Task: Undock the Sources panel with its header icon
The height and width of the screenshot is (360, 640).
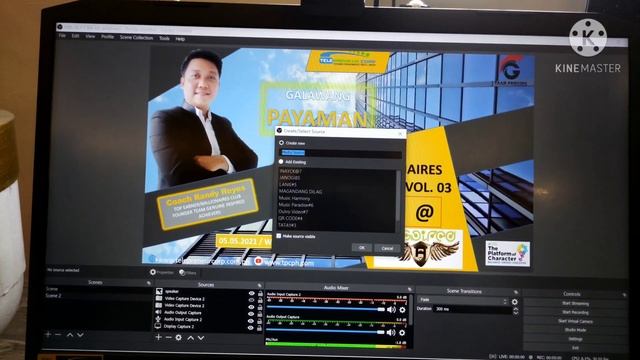Action: pos(260,285)
